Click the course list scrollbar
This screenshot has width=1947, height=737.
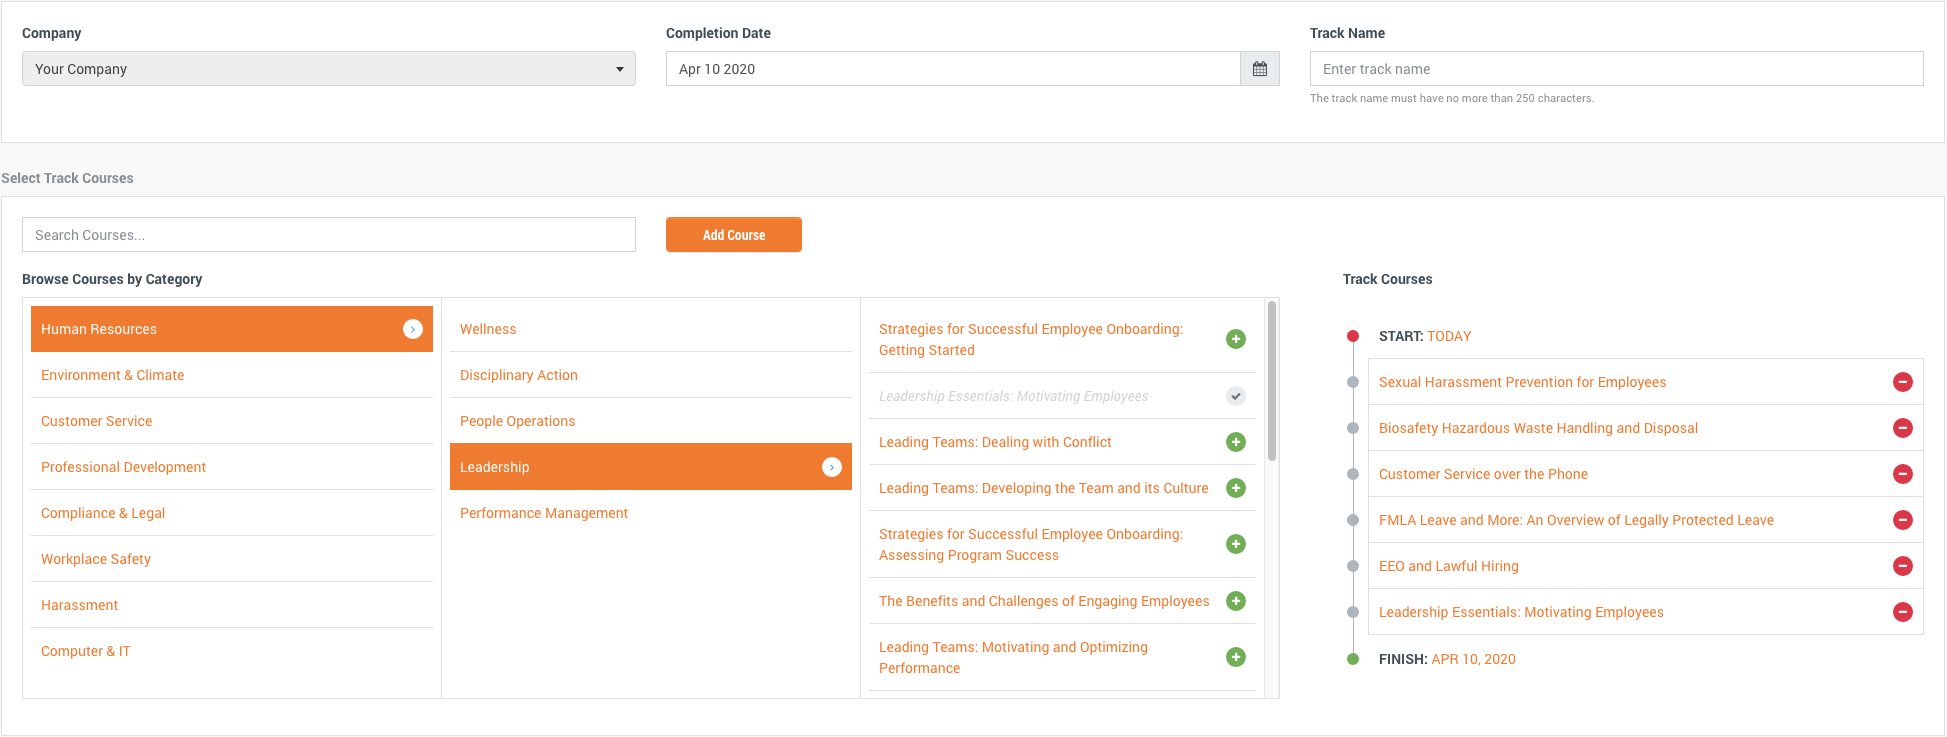[x=1271, y=381]
